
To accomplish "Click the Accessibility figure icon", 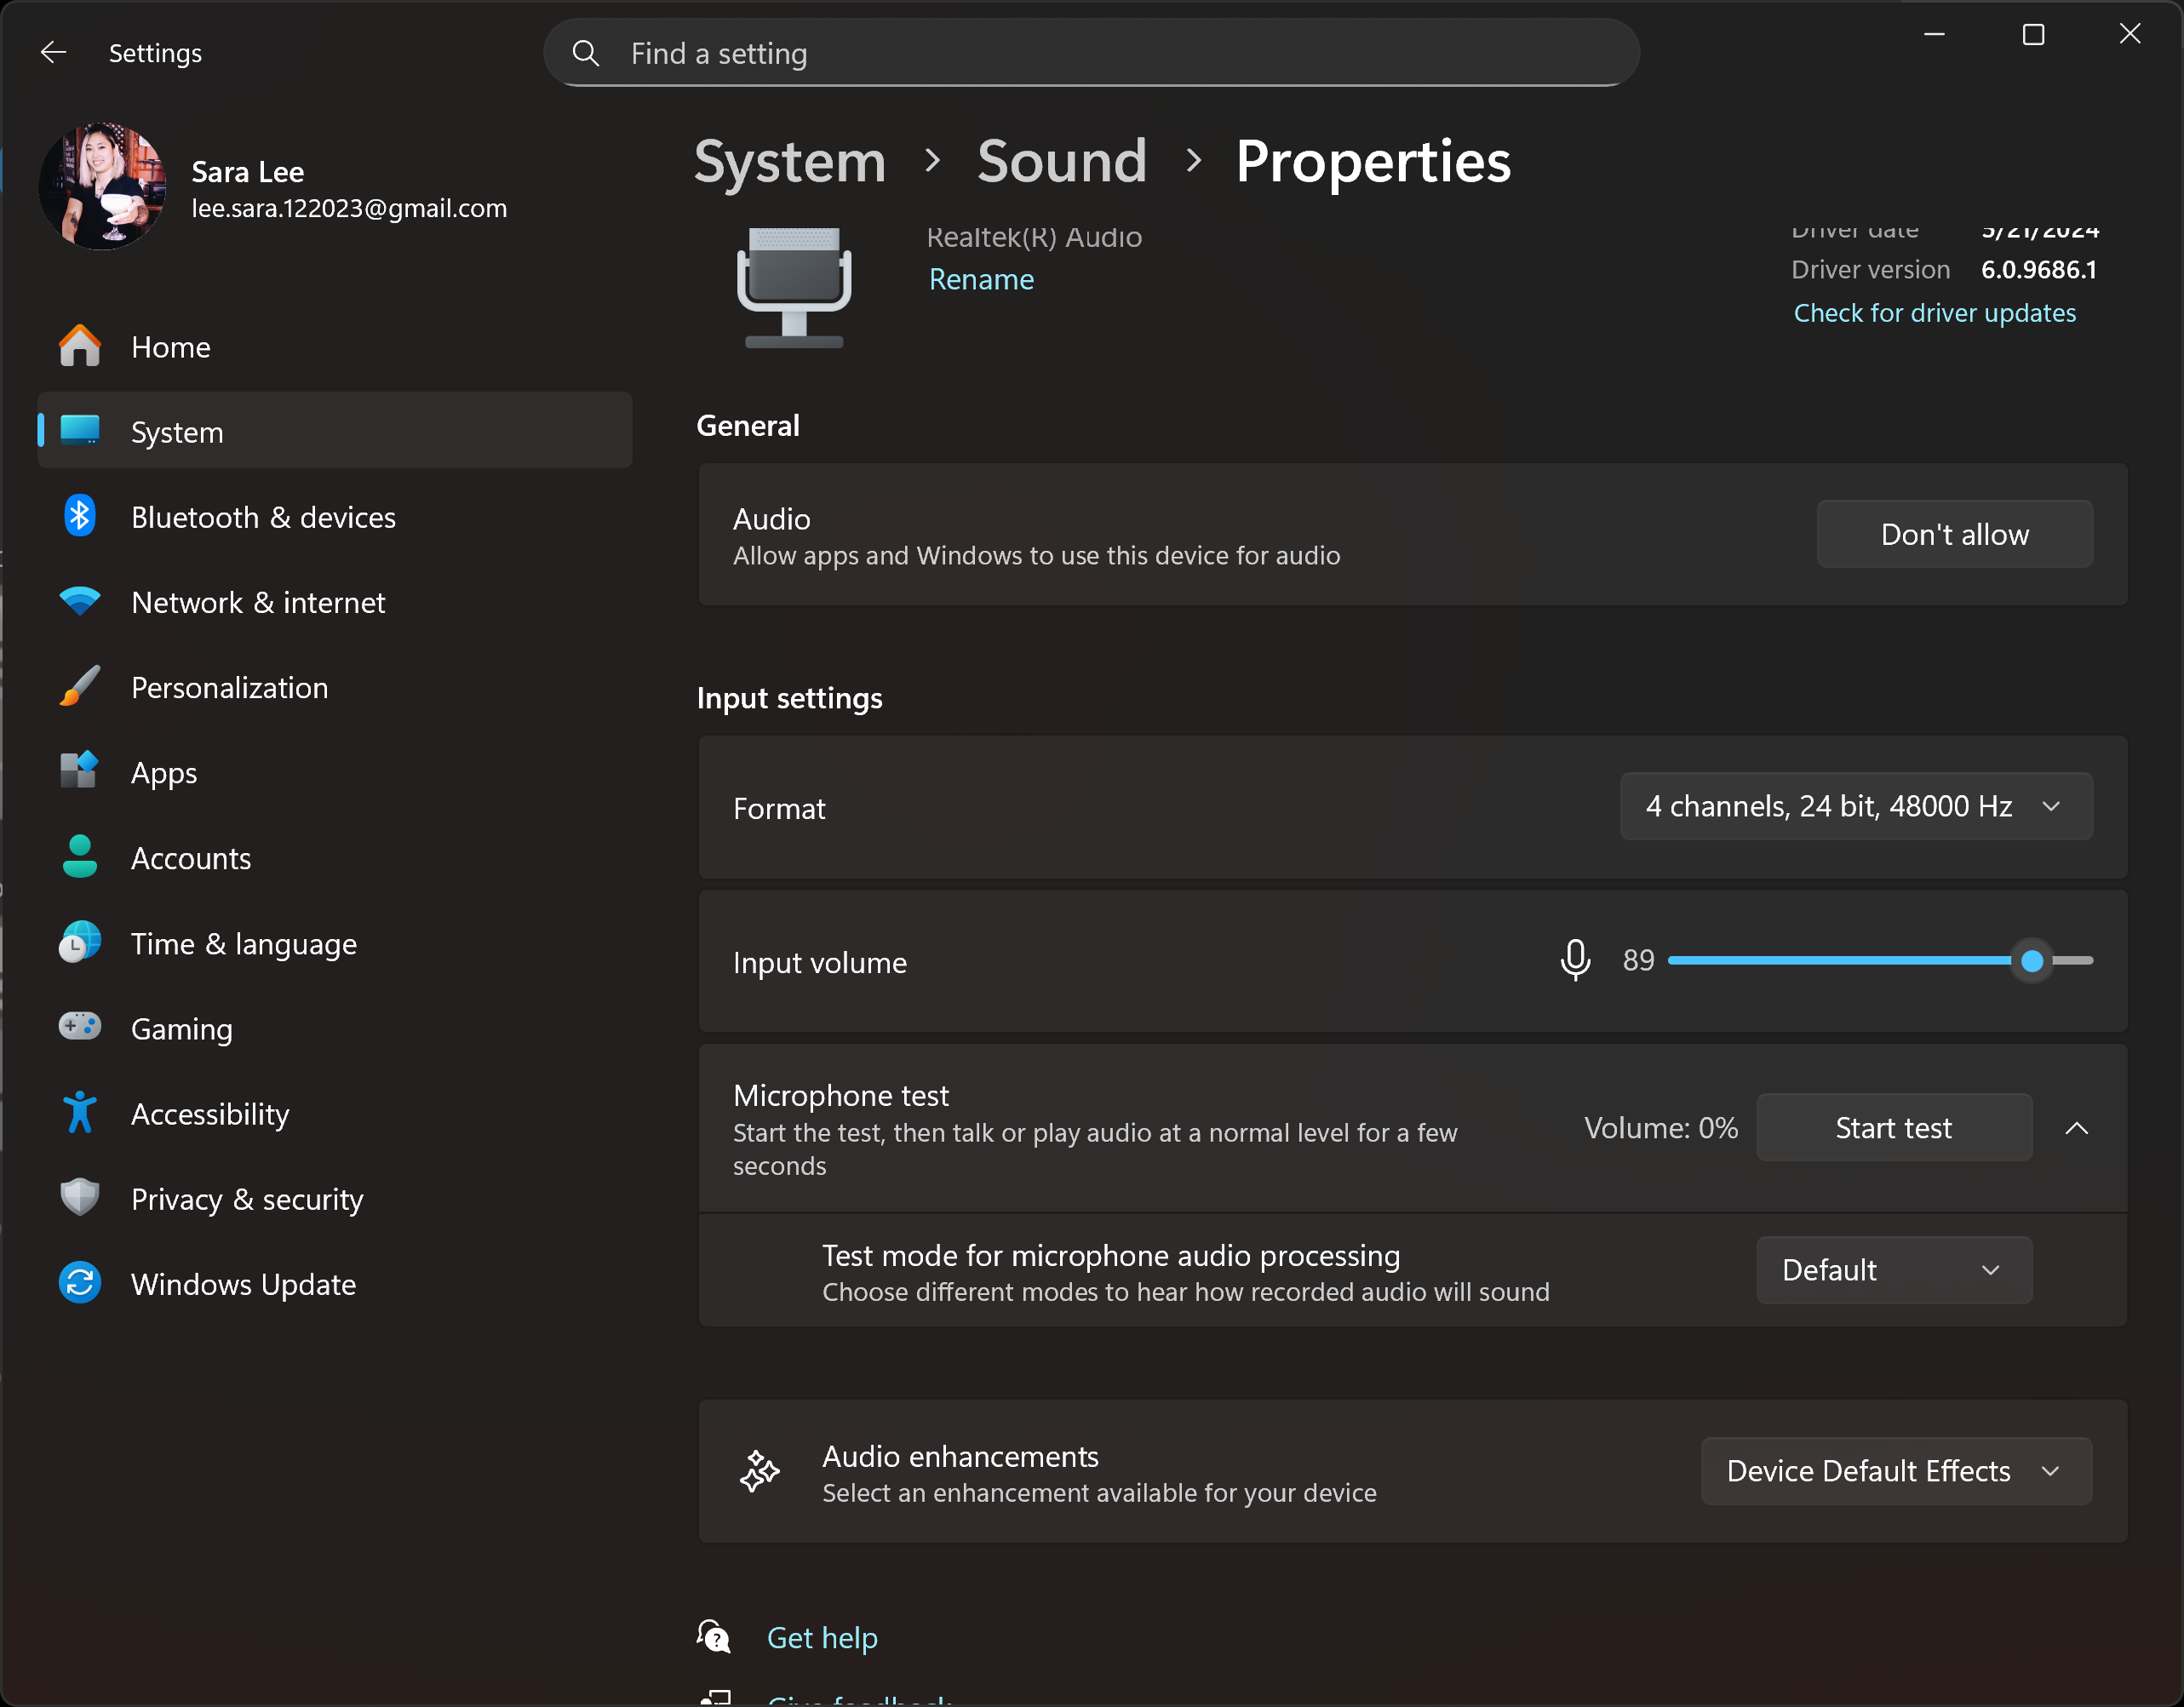I will (x=79, y=1113).
